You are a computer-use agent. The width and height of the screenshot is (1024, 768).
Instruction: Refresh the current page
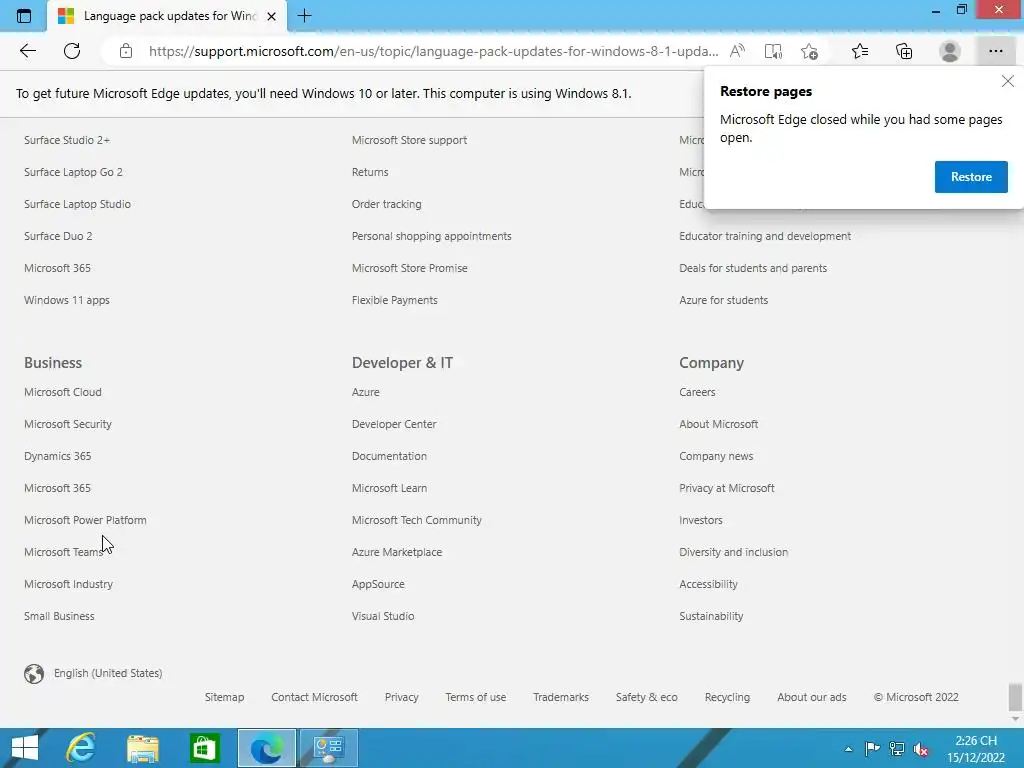[72, 51]
